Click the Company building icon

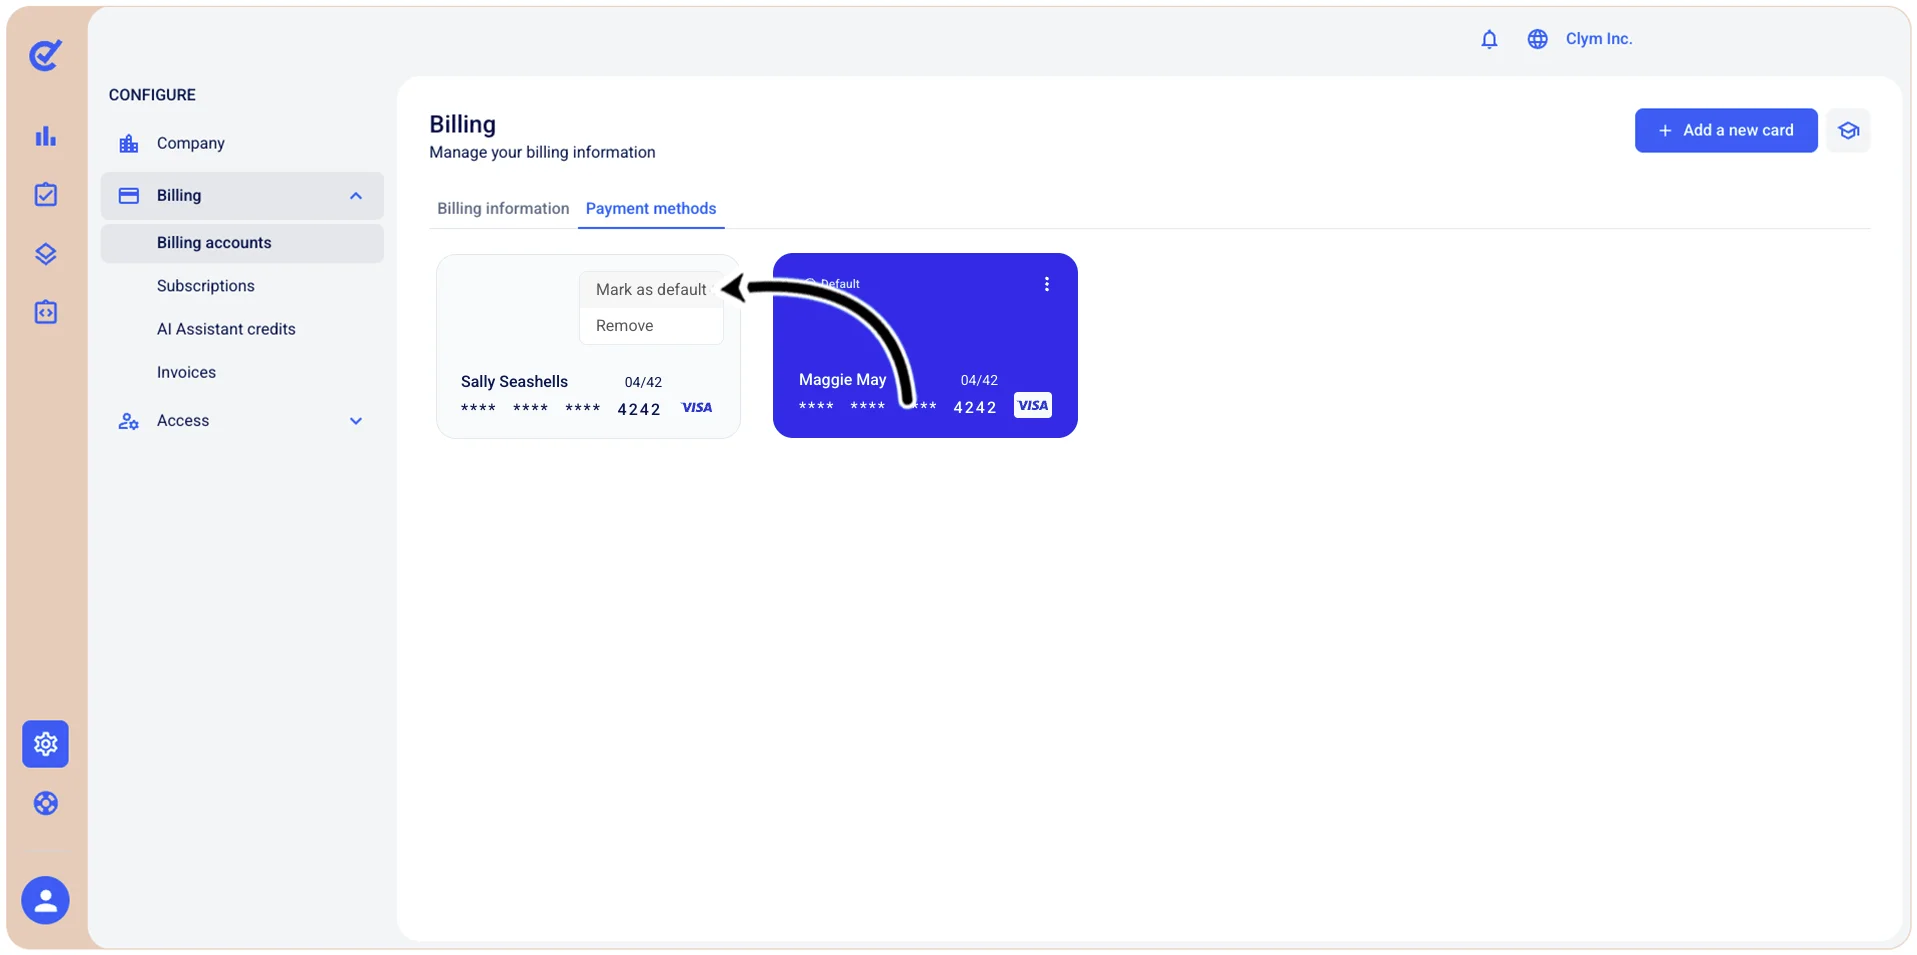[129, 143]
